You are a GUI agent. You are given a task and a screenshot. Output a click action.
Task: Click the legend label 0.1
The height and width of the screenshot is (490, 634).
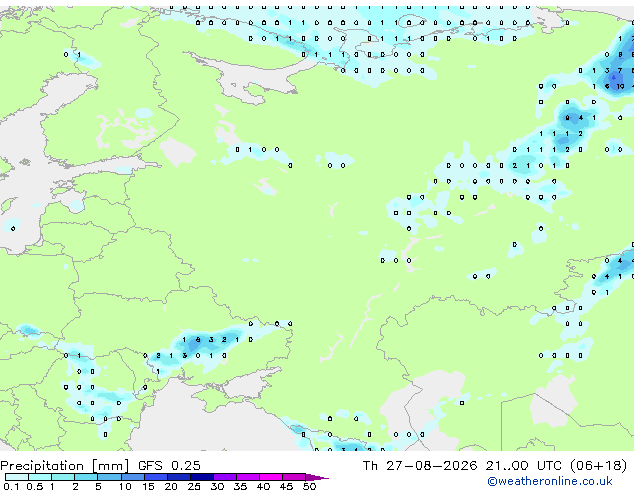(11, 486)
